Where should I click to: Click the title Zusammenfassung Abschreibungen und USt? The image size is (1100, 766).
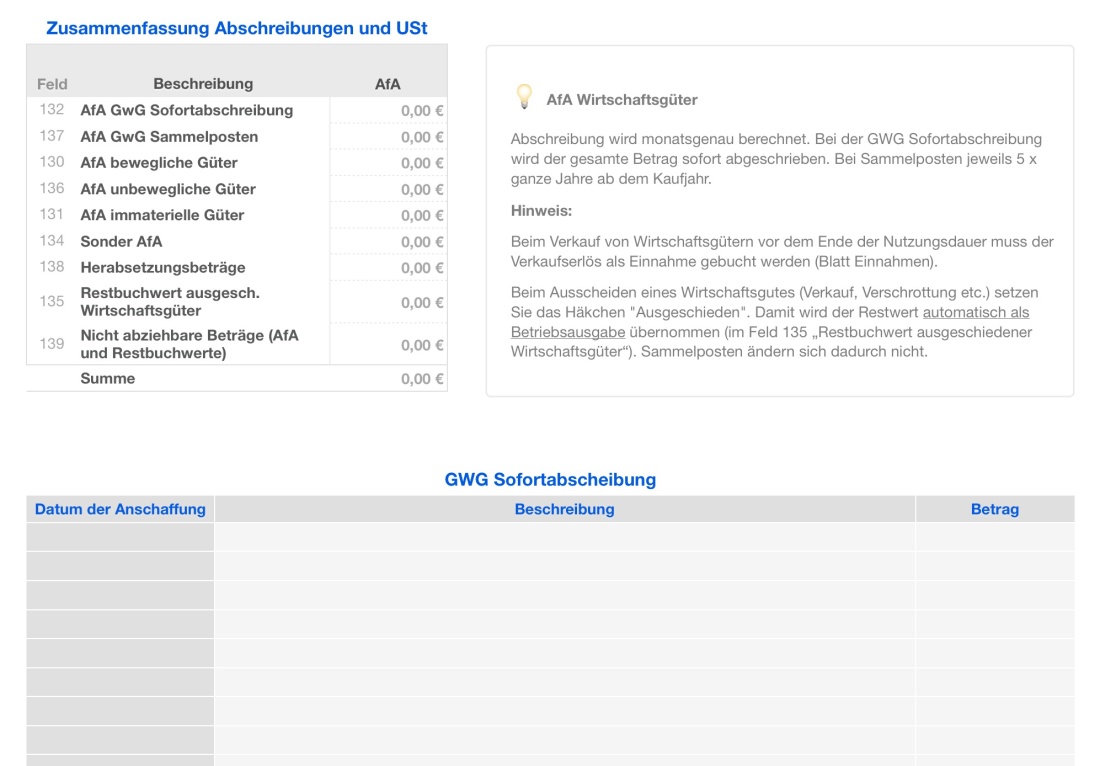click(x=237, y=28)
